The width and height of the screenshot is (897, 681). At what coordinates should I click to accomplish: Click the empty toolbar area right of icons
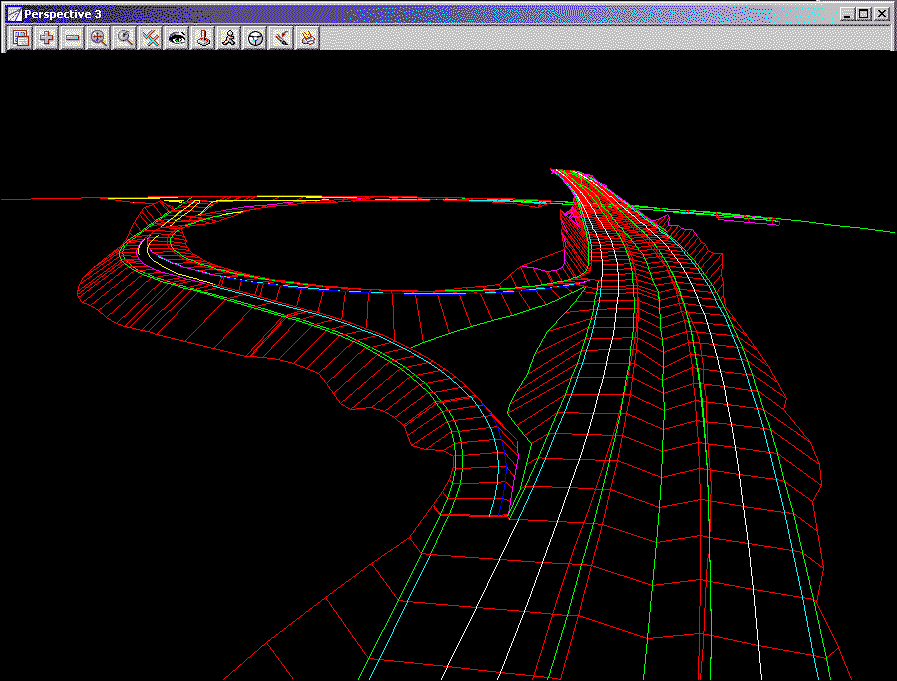point(600,38)
